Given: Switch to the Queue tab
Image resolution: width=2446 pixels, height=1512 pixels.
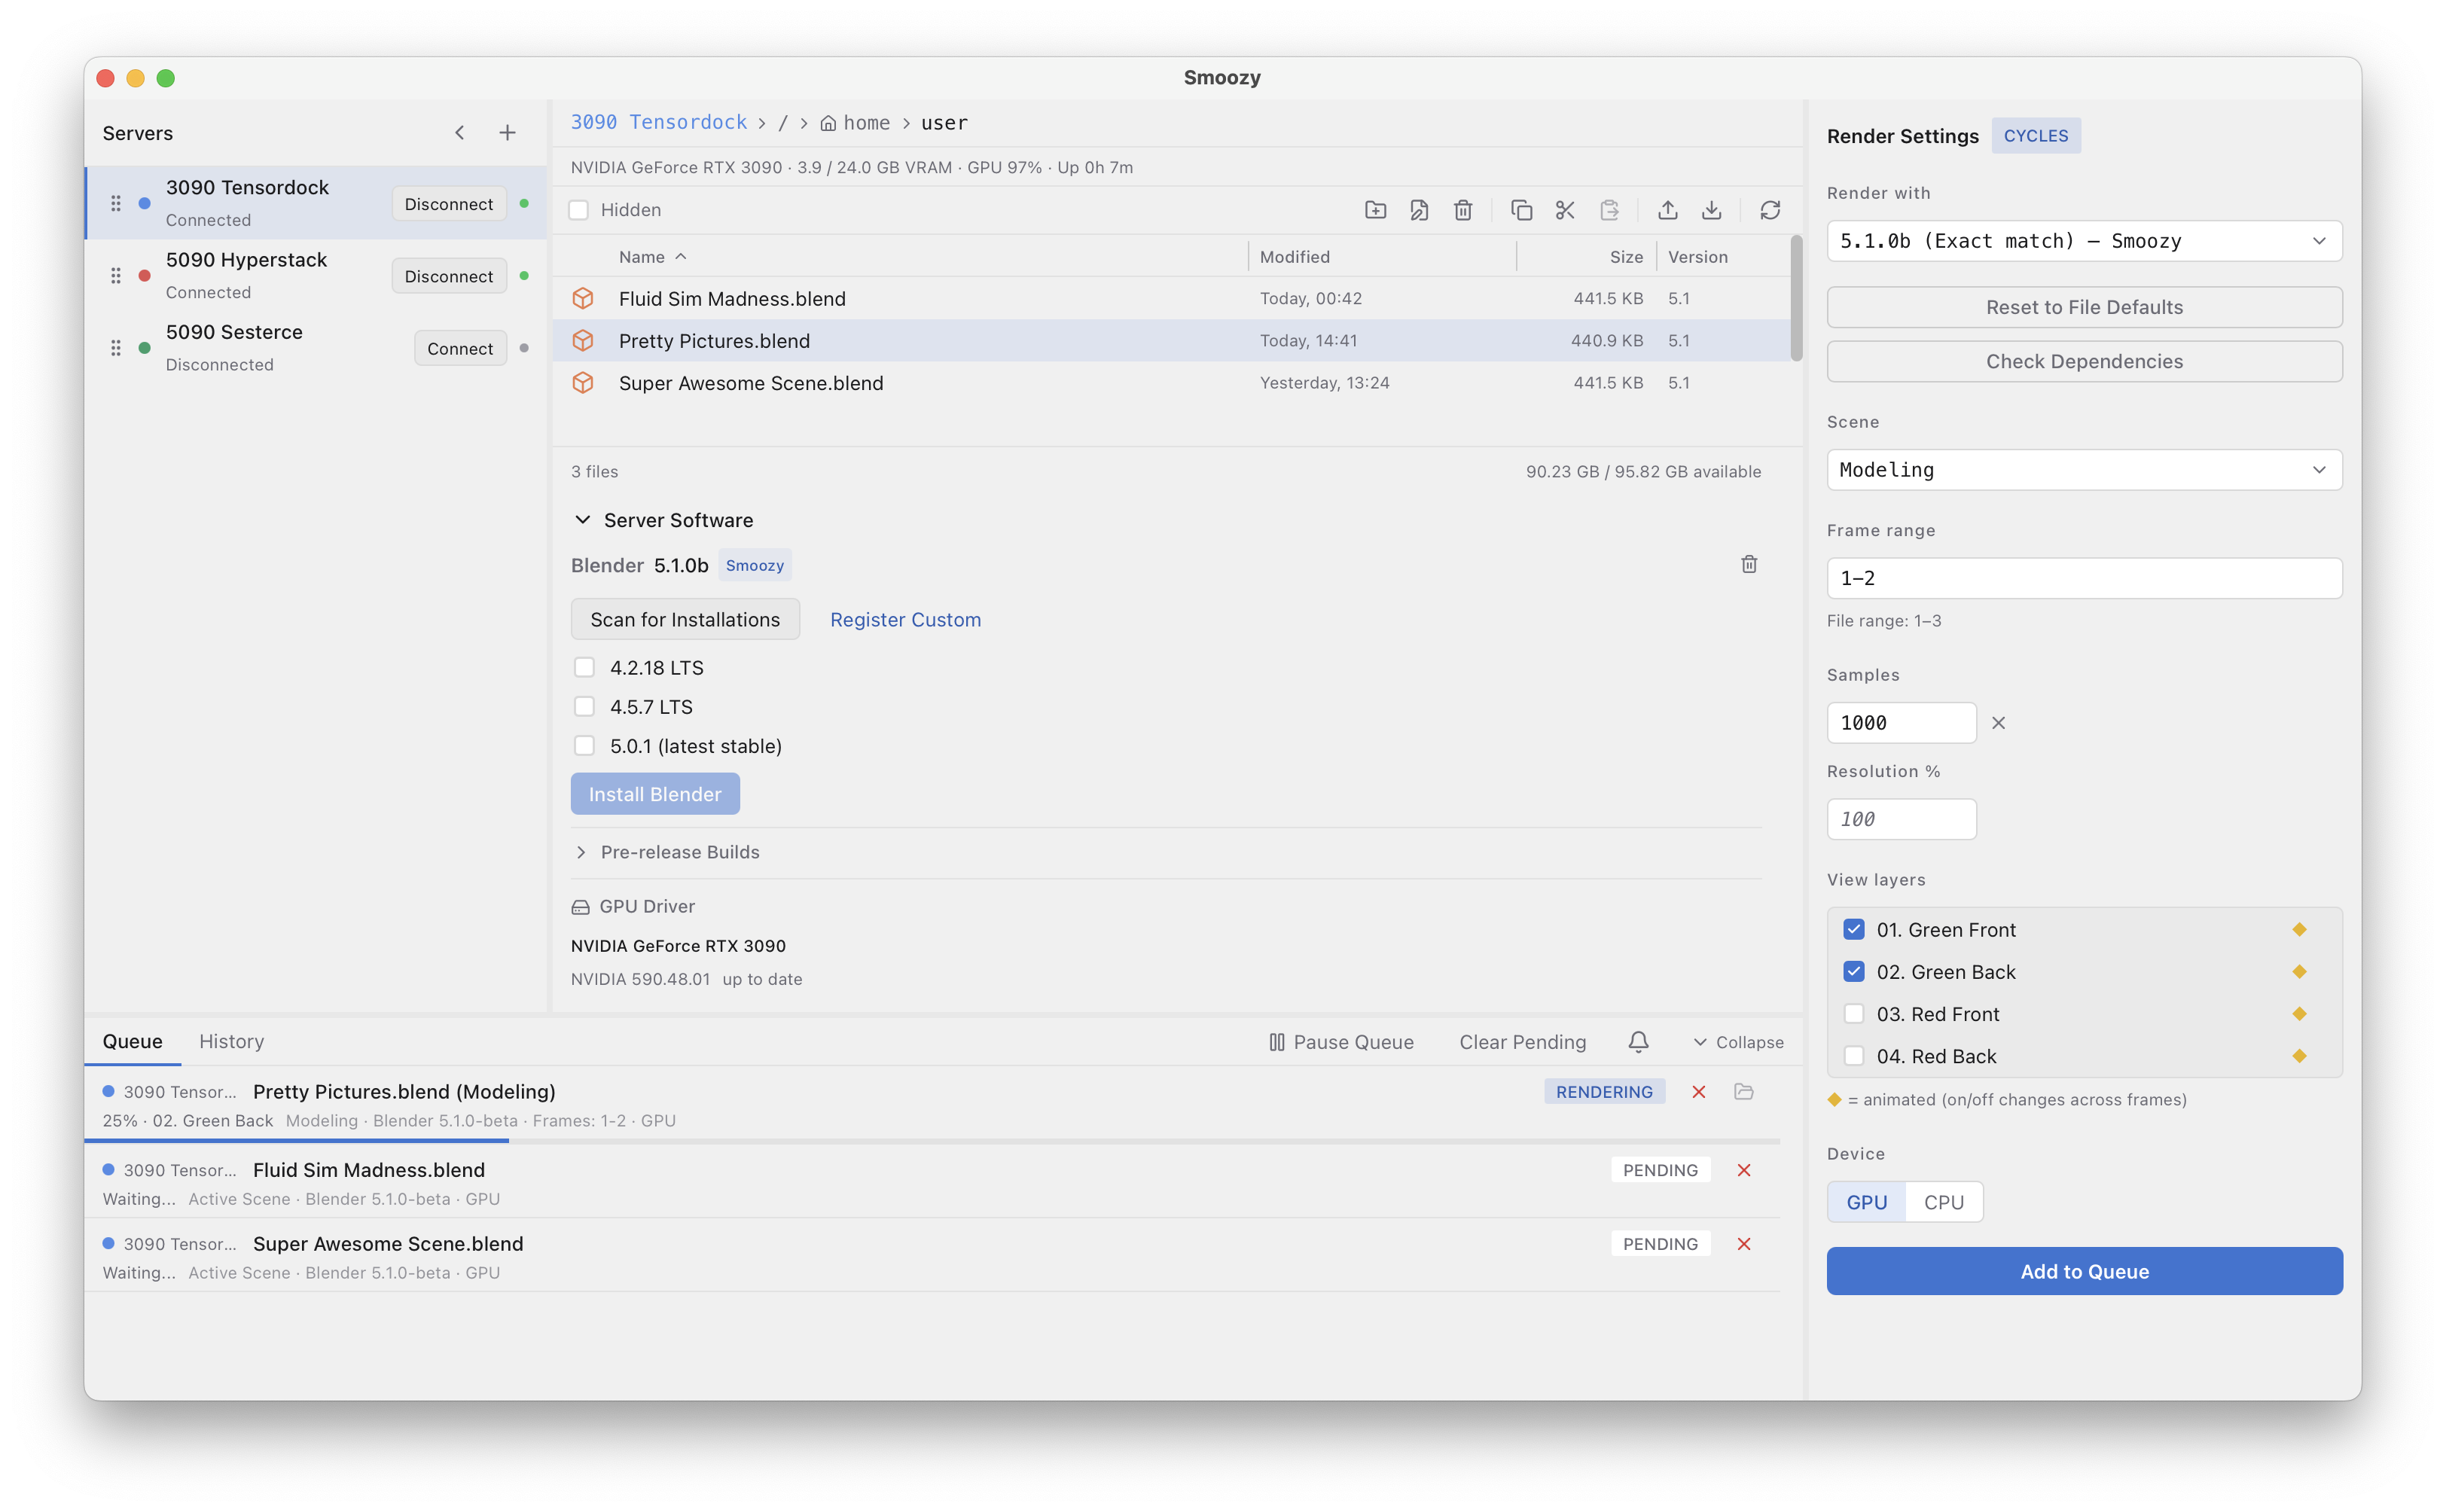Looking at the screenshot, I should [132, 1041].
